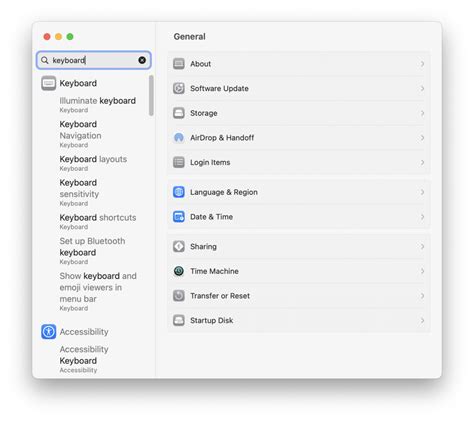This screenshot has height=421, width=474.
Task: Select the Keyboard Navigation result
Action: (x=80, y=134)
